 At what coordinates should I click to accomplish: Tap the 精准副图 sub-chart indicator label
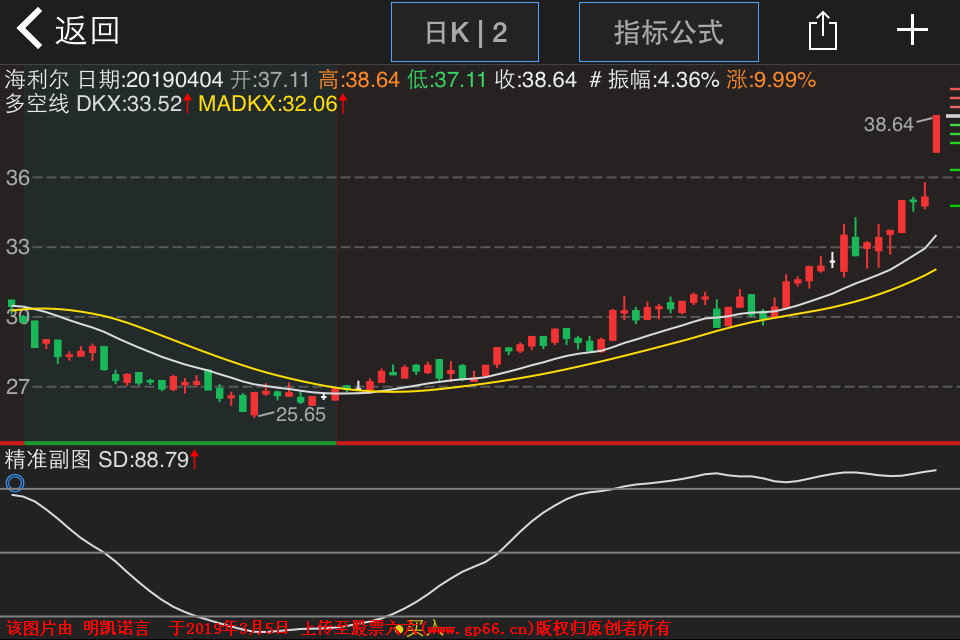click(48, 459)
